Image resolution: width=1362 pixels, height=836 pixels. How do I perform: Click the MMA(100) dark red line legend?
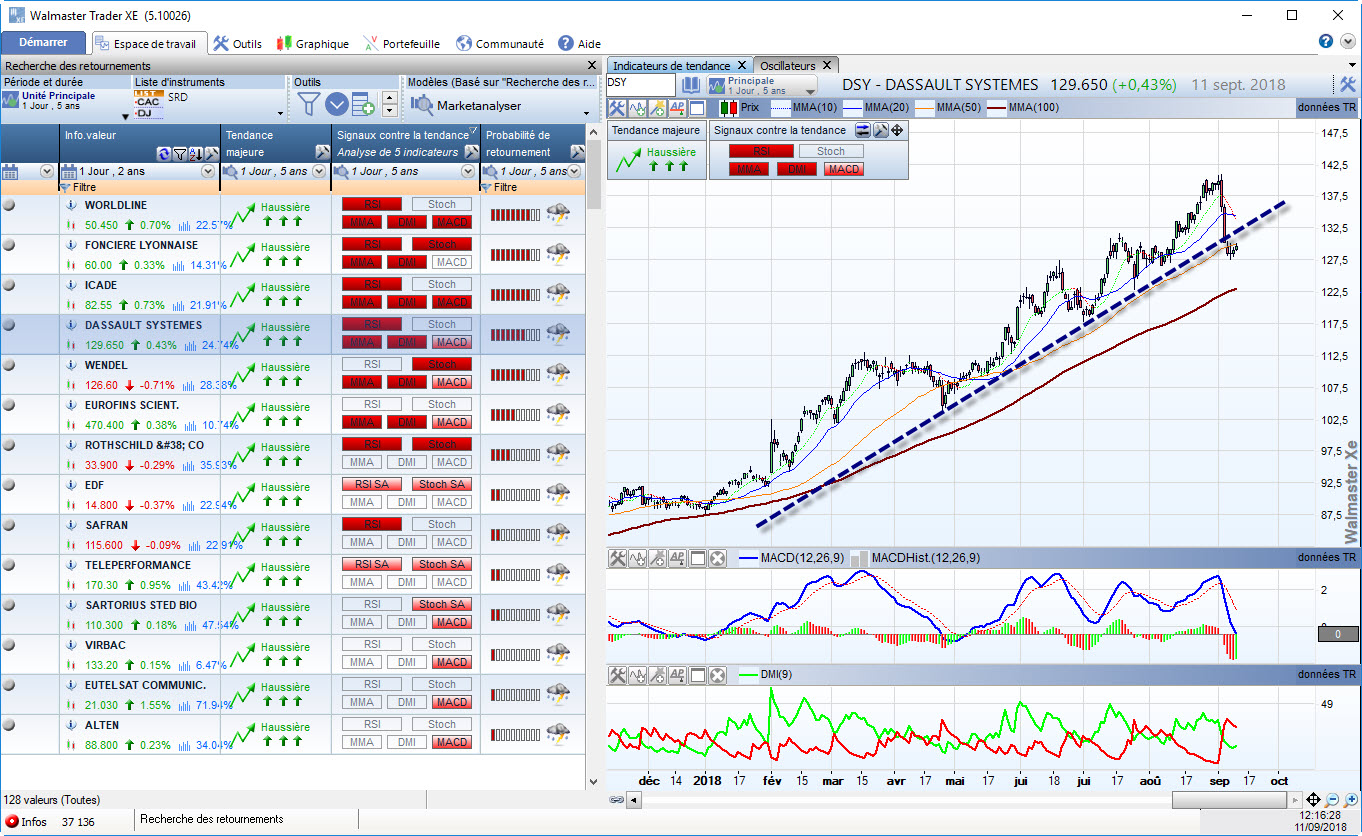click(1025, 107)
